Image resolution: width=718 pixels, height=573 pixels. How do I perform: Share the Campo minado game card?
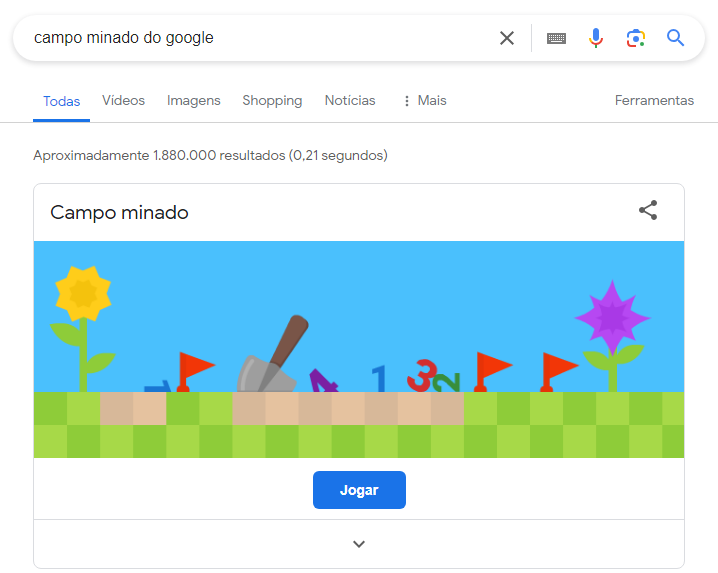(x=648, y=210)
